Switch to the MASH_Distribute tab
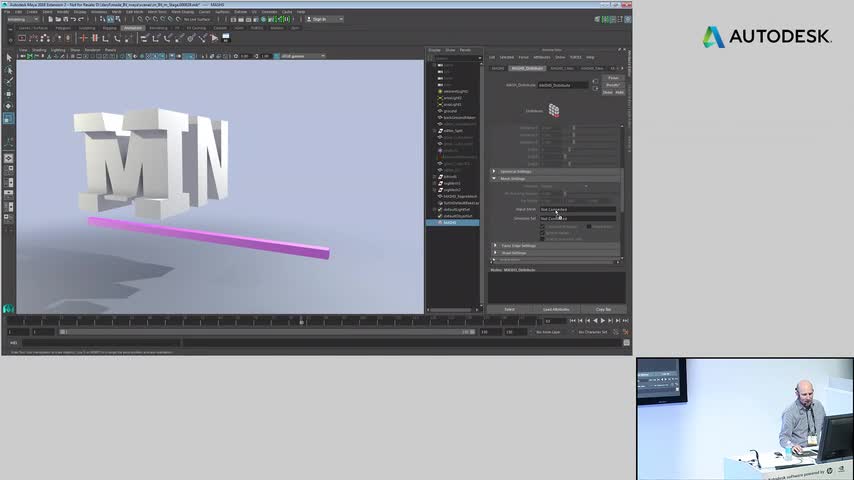854x480 pixels. [x=527, y=69]
